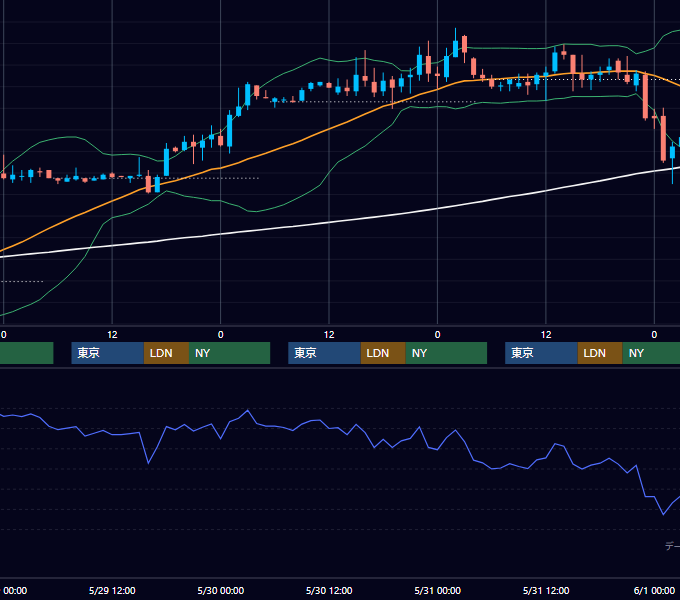Click the '5/30 12:00' date axis label
680x600 pixels.
click(329, 590)
